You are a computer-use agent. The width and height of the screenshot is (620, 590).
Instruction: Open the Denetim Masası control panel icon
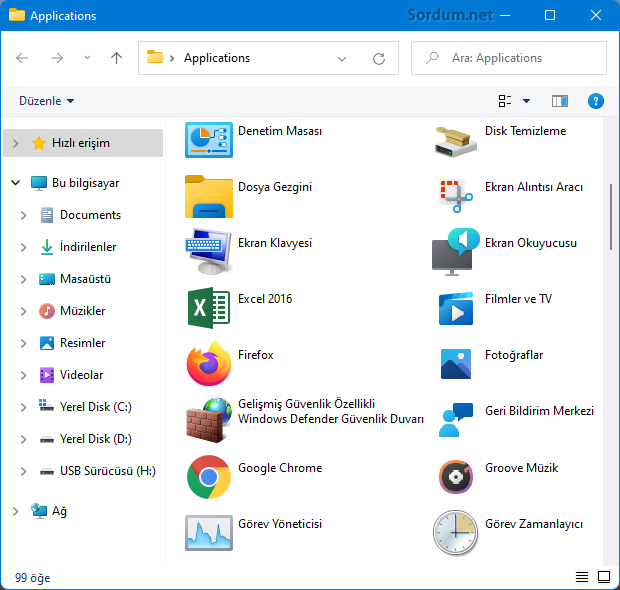[x=209, y=140]
